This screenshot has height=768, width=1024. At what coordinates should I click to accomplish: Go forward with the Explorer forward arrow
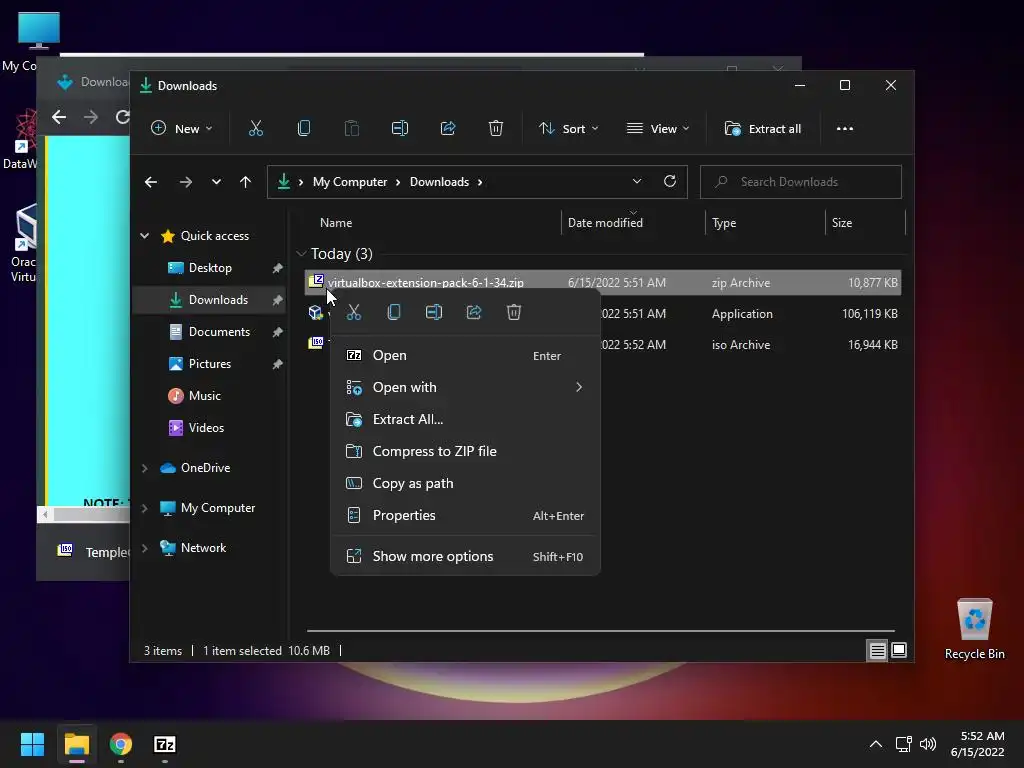[x=185, y=182]
